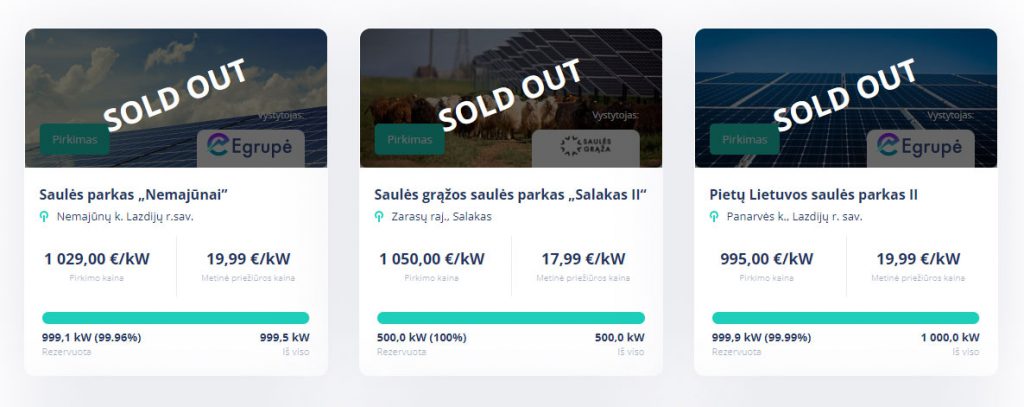Click location pin icon beside Panarvės k.

pyautogui.click(x=714, y=216)
